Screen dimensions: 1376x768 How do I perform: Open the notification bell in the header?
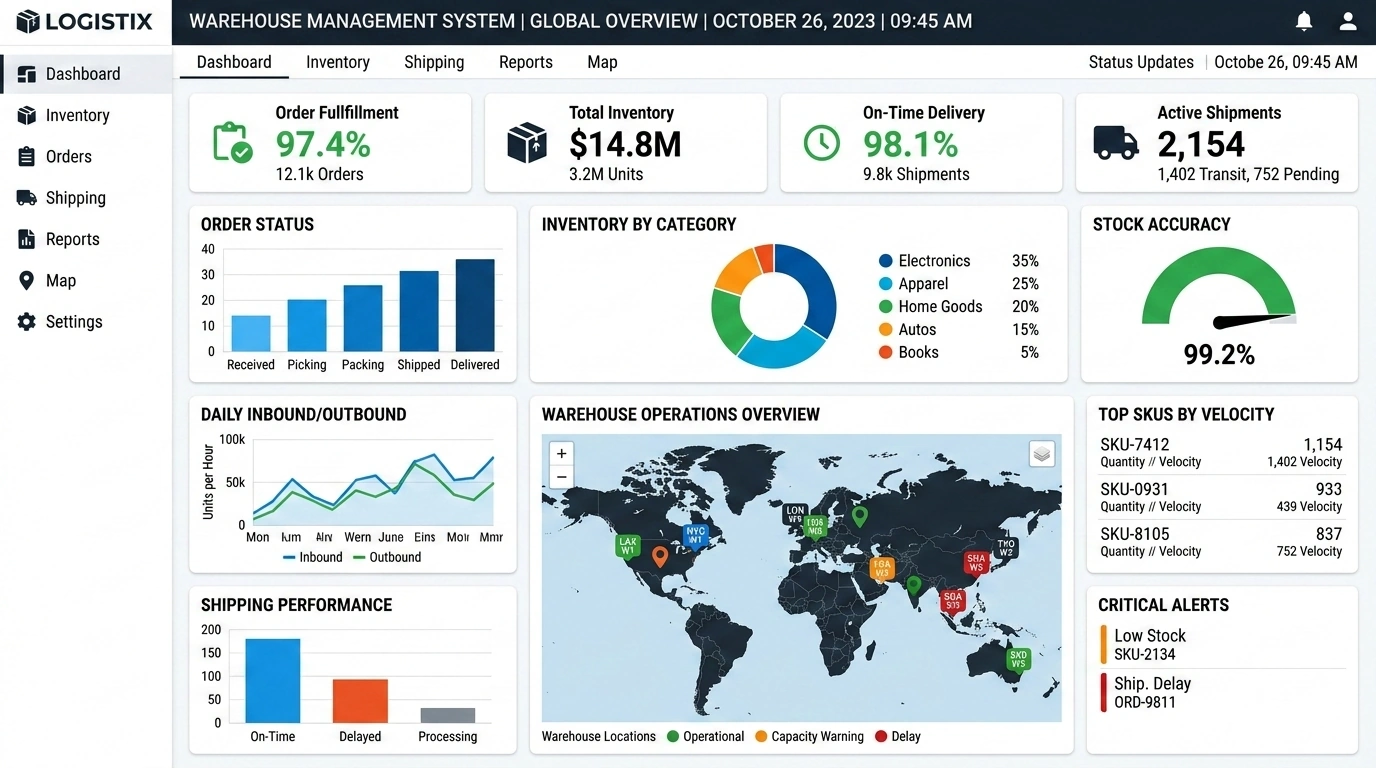pos(1304,20)
